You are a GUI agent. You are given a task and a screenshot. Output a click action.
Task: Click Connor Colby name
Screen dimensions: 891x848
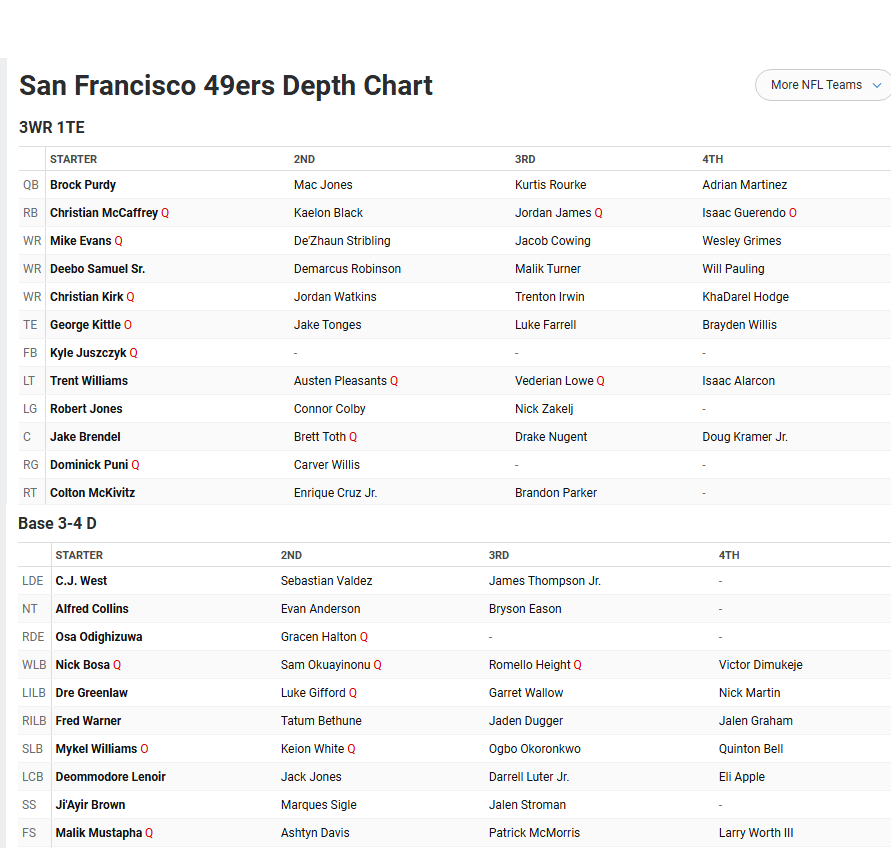pos(330,409)
